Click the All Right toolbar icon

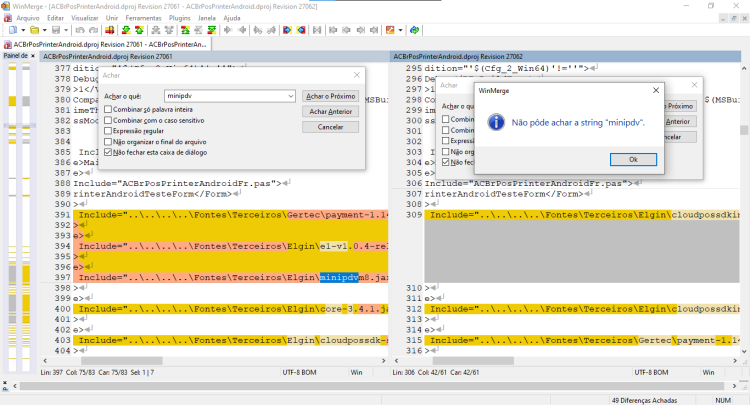287,30
